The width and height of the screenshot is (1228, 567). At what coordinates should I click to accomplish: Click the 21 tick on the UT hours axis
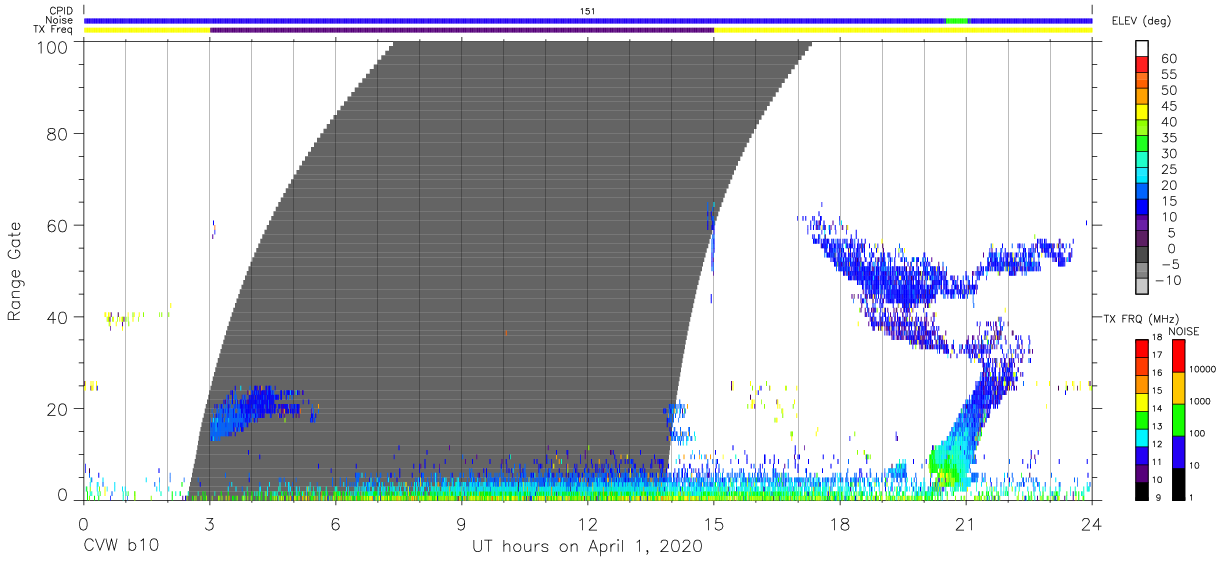coord(966,524)
